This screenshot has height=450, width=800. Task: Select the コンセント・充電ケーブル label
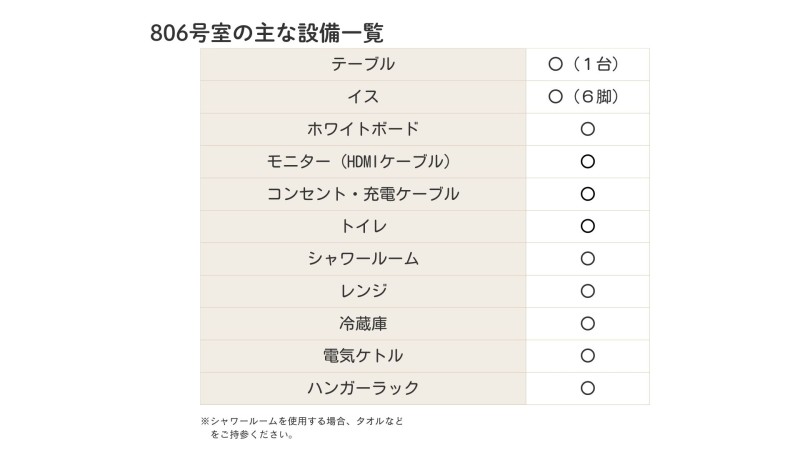coord(363,194)
